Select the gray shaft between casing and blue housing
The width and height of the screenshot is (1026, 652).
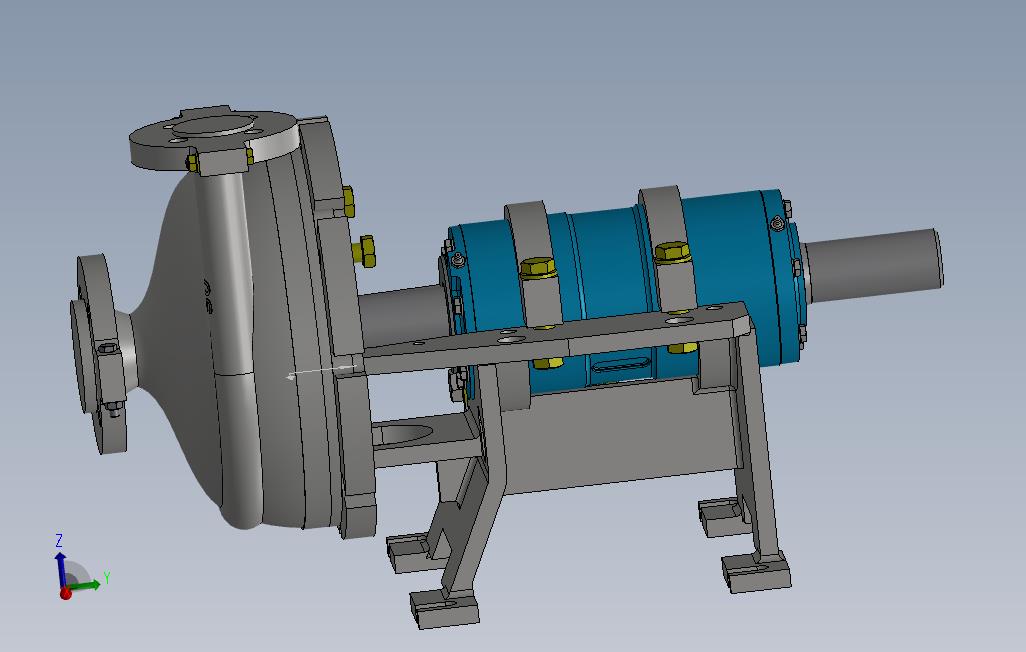pyautogui.click(x=402, y=317)
